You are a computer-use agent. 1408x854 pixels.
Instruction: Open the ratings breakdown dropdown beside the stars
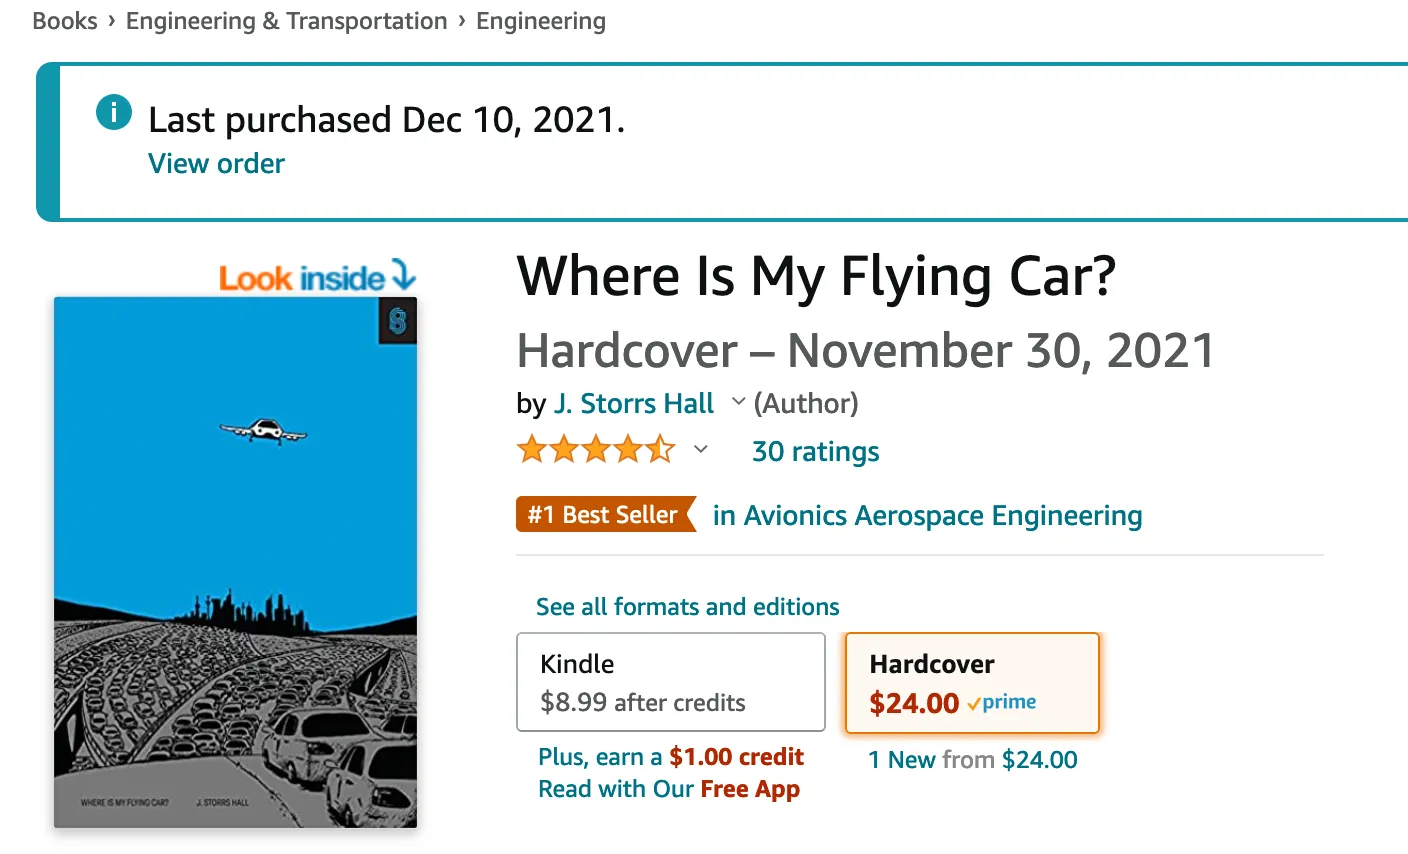[x=701, y=450]
